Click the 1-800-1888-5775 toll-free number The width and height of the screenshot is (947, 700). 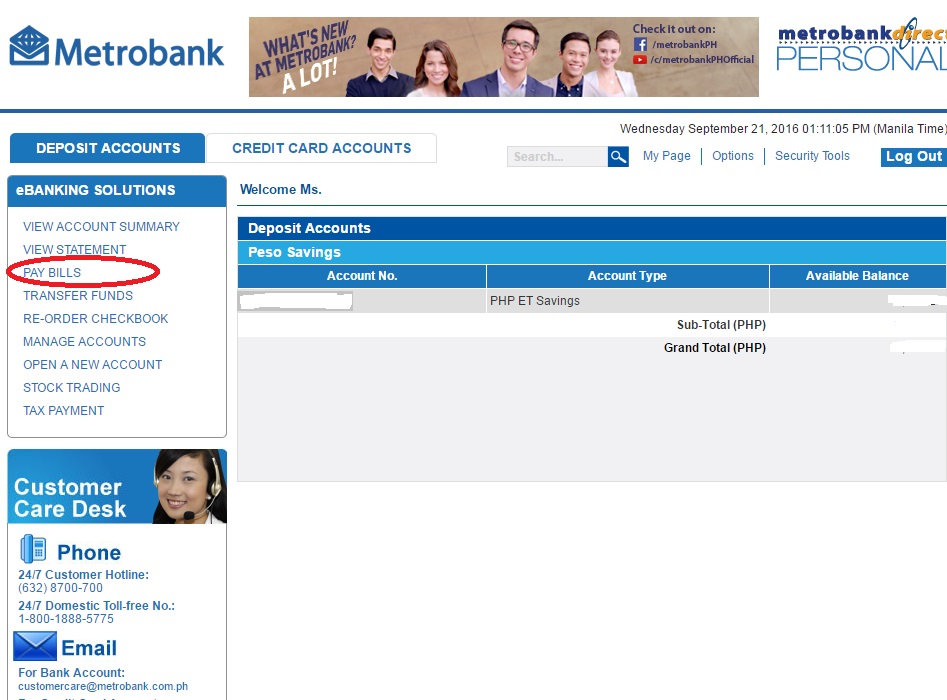[x=66, y=618]
